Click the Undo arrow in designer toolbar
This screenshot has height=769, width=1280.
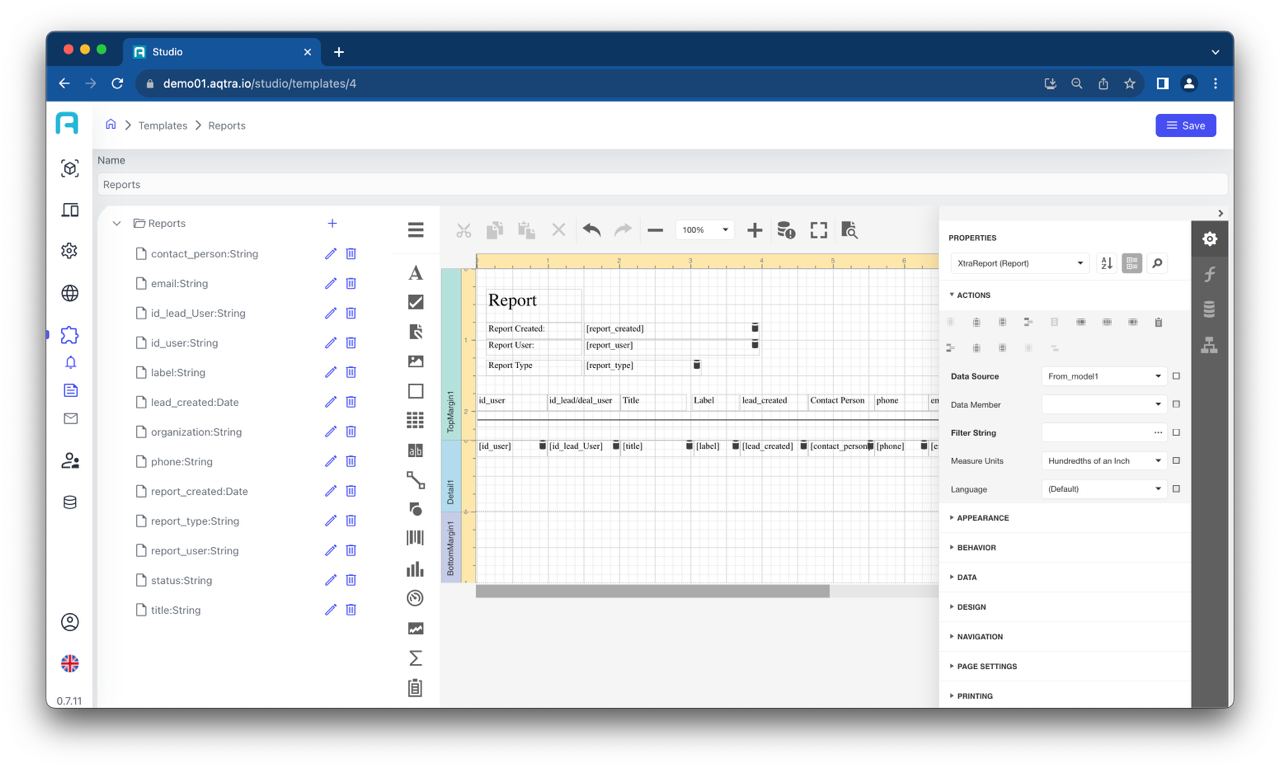click(592, 230)
